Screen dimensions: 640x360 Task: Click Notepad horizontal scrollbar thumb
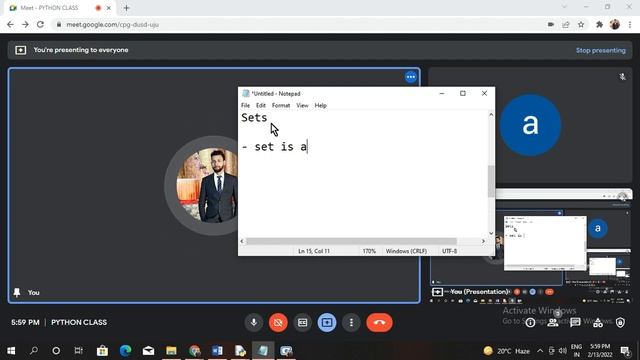[x=351, y=241]
